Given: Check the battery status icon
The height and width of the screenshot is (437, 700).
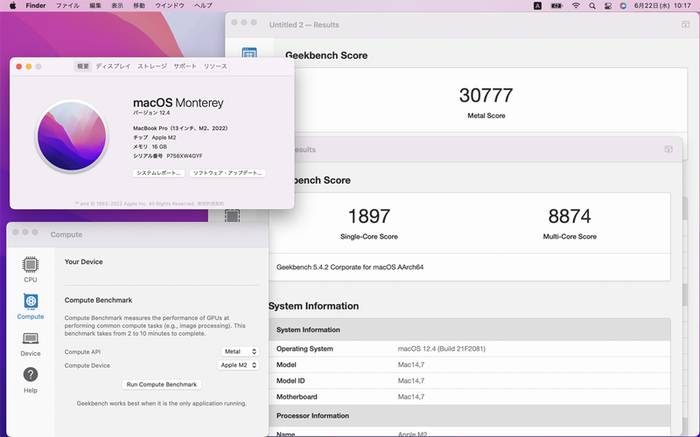Looking at the screenshot, I should 557,5.
